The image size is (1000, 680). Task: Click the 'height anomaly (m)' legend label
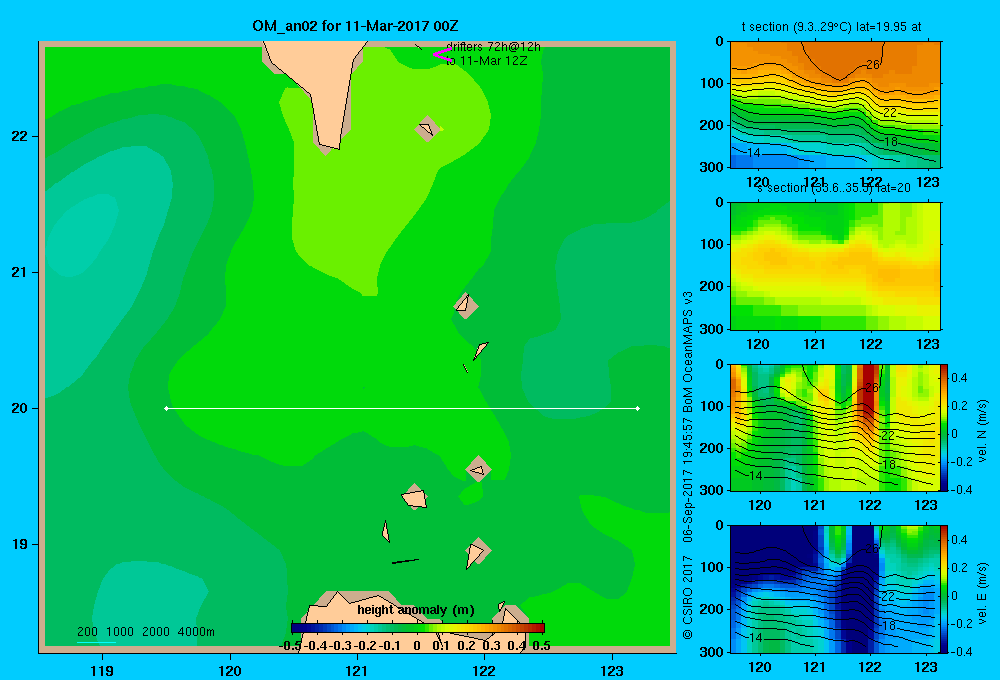416,610
